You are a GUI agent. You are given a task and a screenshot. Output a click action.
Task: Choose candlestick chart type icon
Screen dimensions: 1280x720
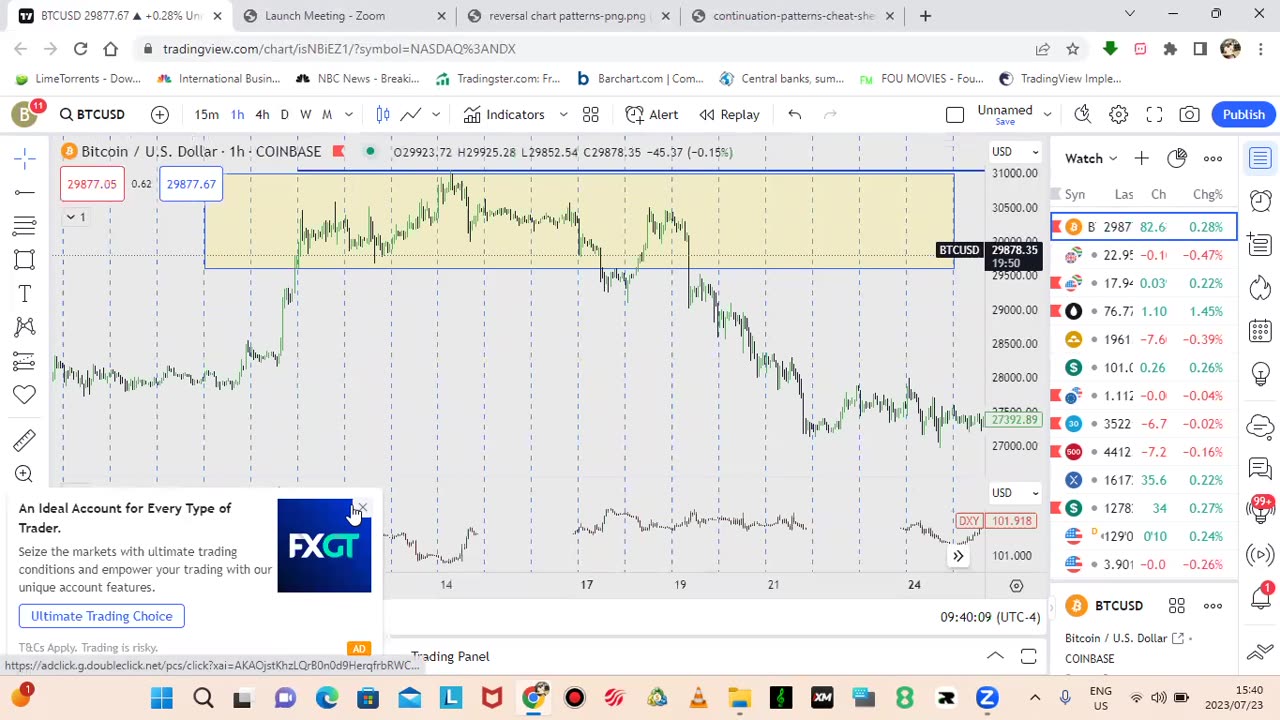(383, 115)
